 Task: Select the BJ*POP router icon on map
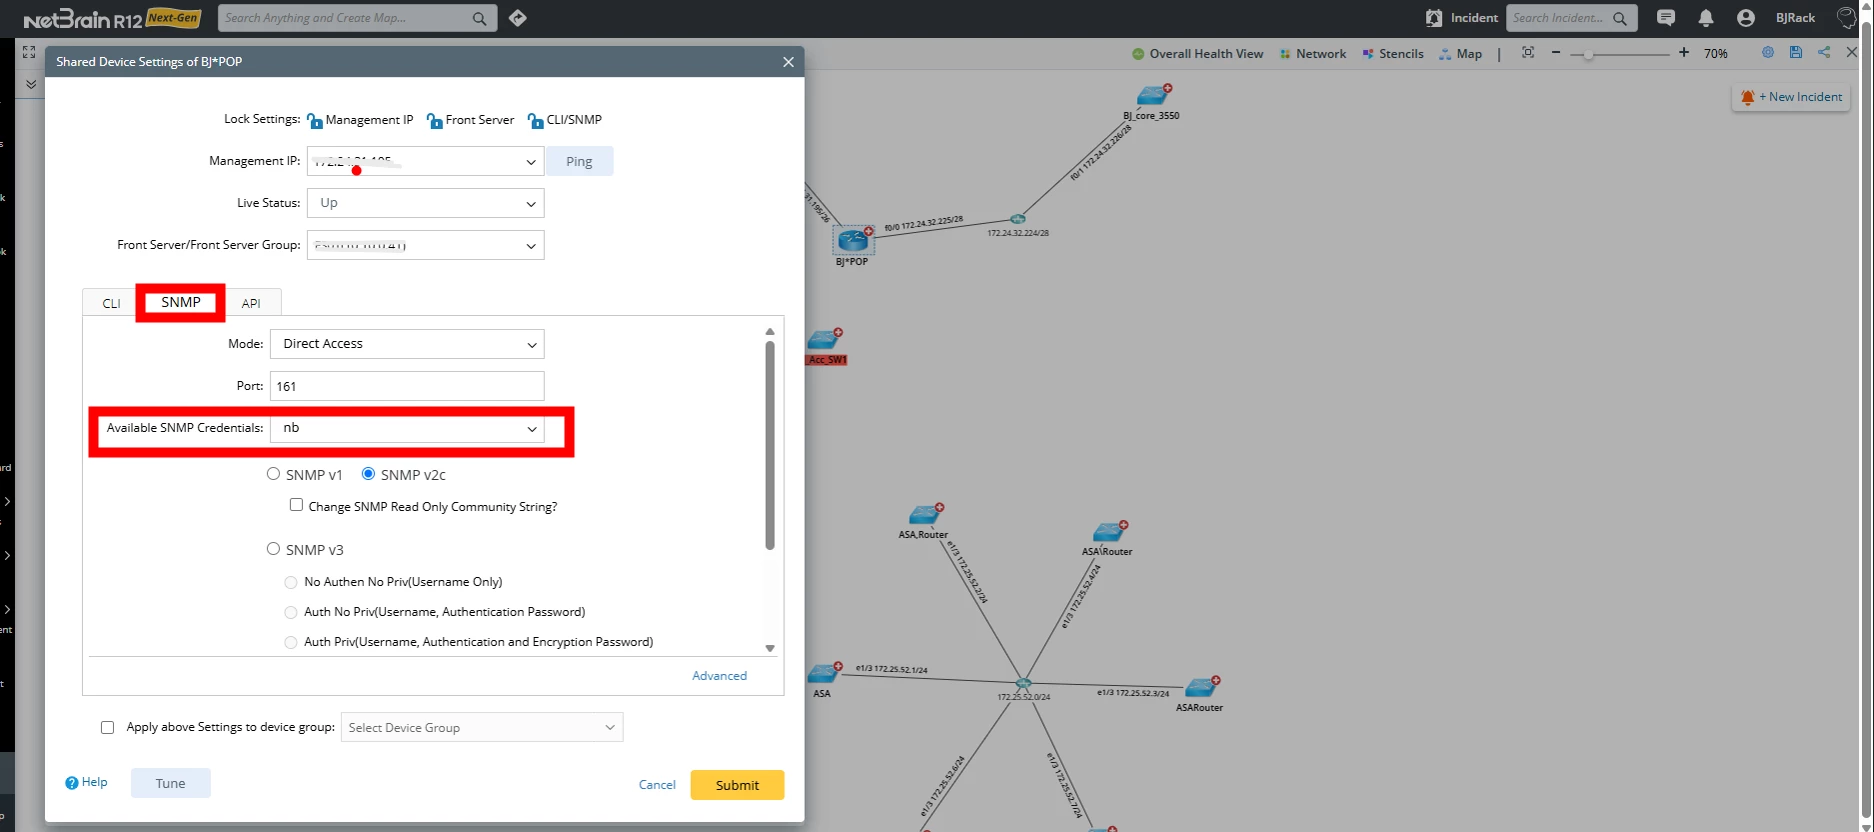[853, 240]
